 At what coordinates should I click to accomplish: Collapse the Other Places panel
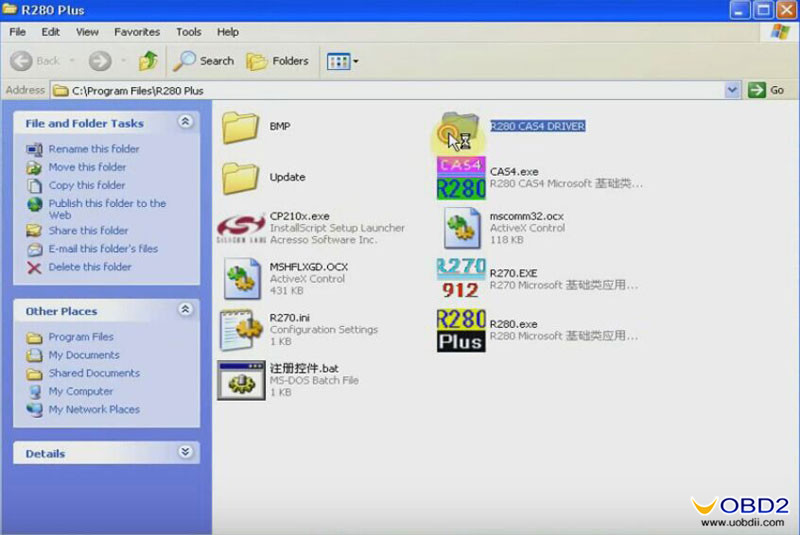point(185,309)
